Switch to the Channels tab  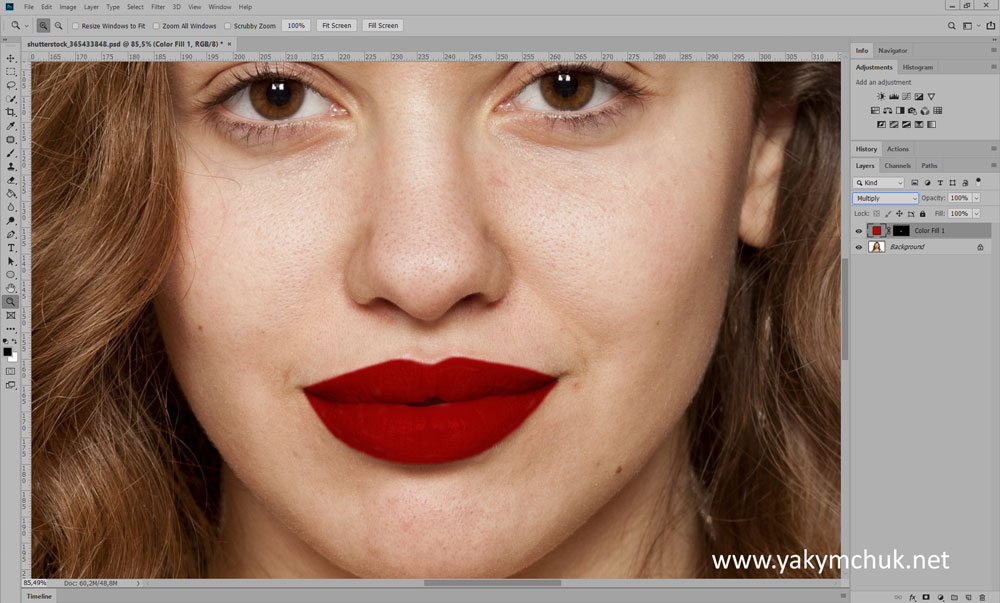click(x=897, y=166)
